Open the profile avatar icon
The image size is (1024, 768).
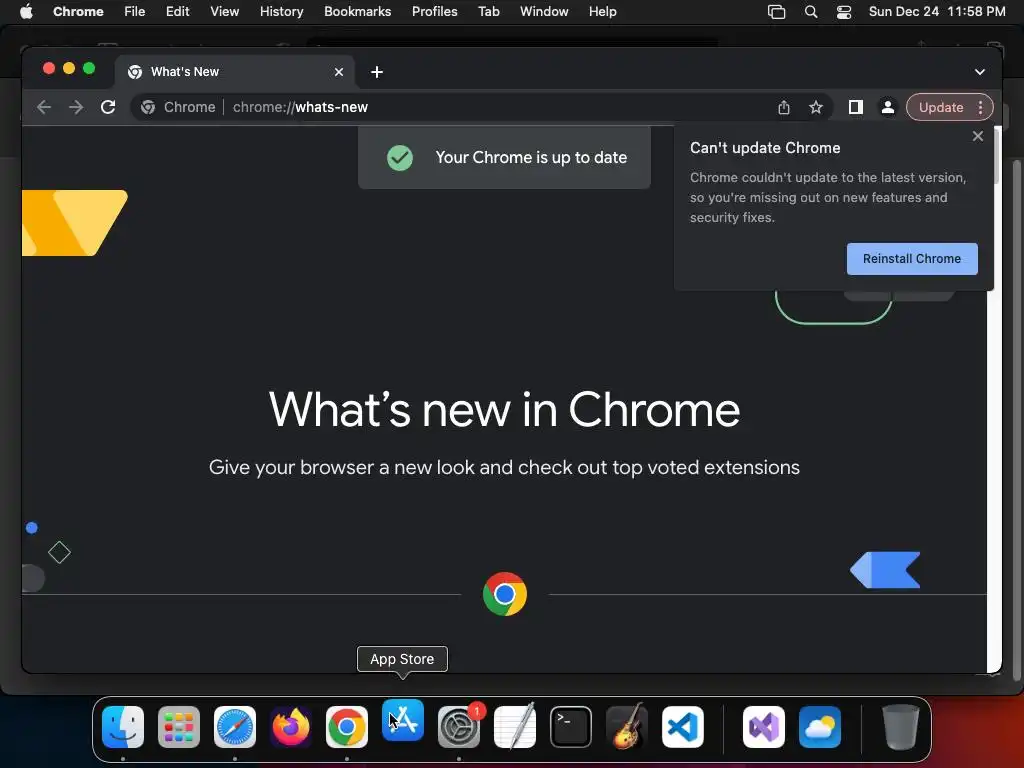(x=888, y=107)
